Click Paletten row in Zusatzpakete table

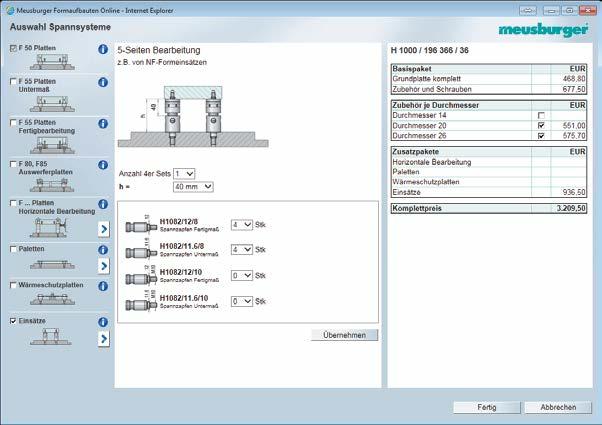[x=489, y=172]
